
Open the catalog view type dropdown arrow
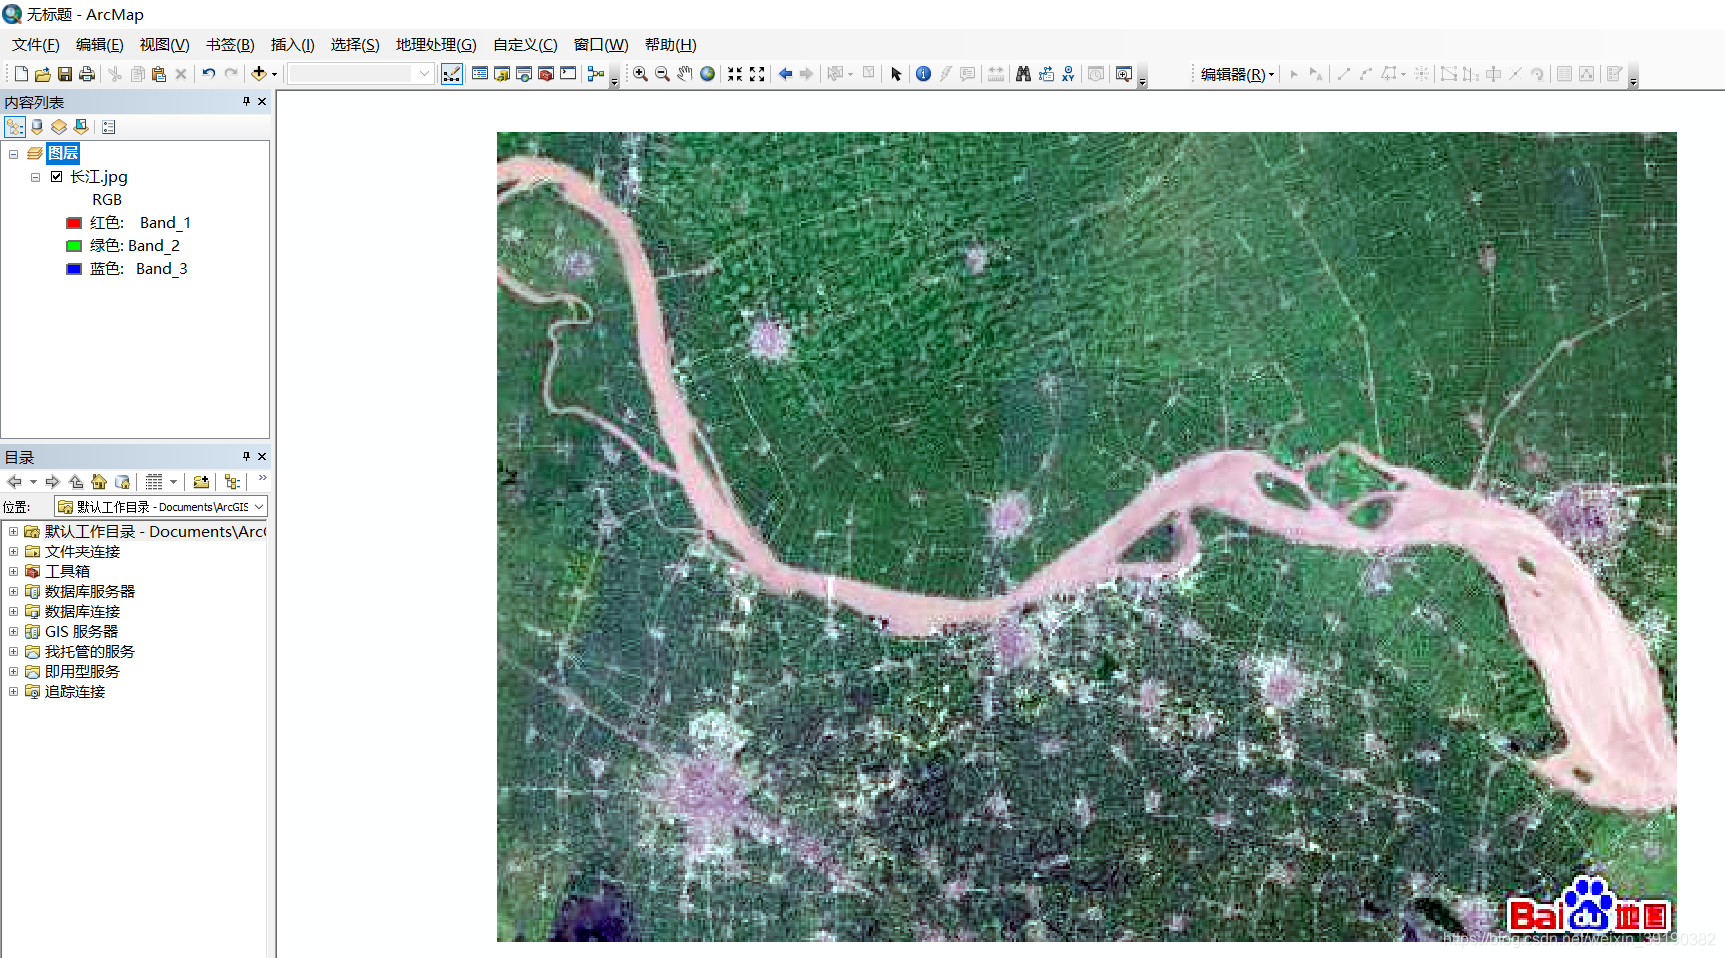[174, 482]
